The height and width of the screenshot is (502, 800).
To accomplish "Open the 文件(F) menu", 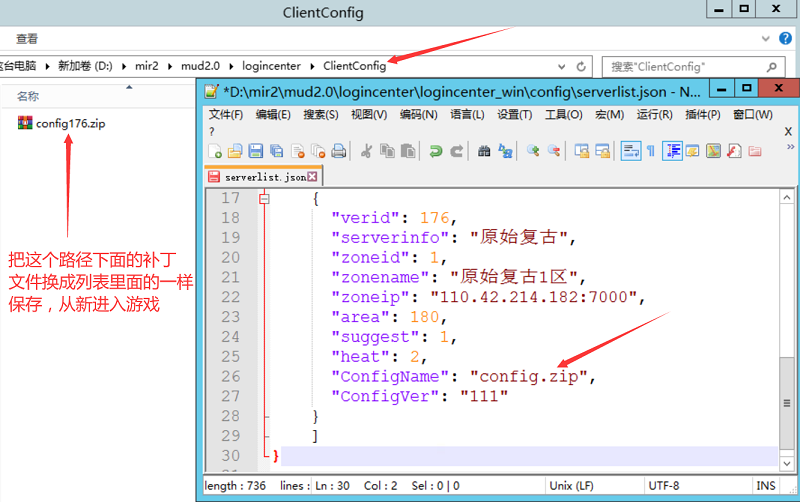I will [x=226, y=115].
